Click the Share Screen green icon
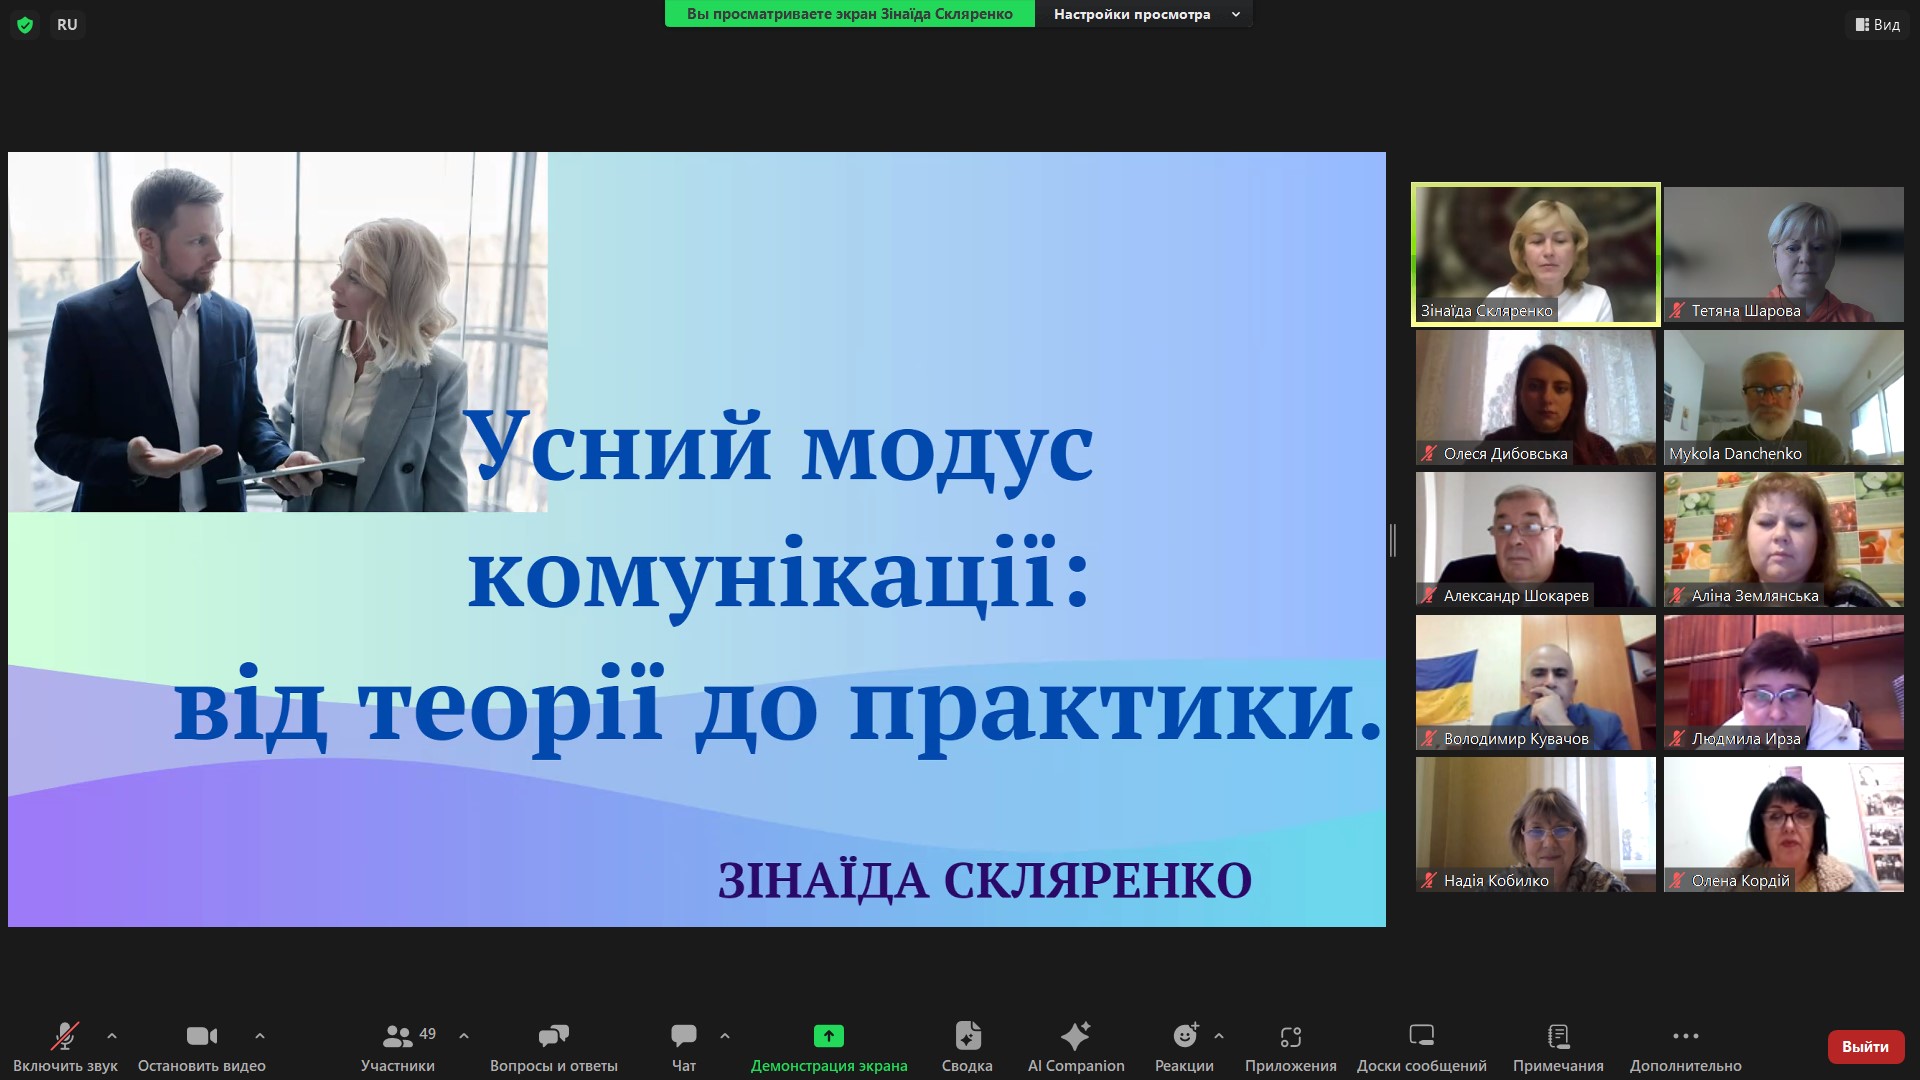1920x1080 pixels. tap(828, 1036)
